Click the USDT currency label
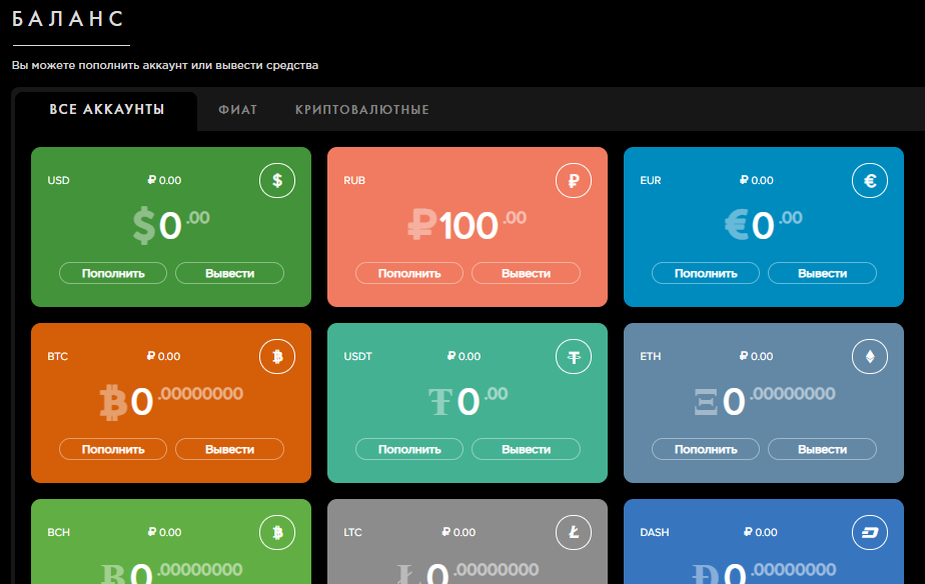925x584 pixels. coord(358,356)
